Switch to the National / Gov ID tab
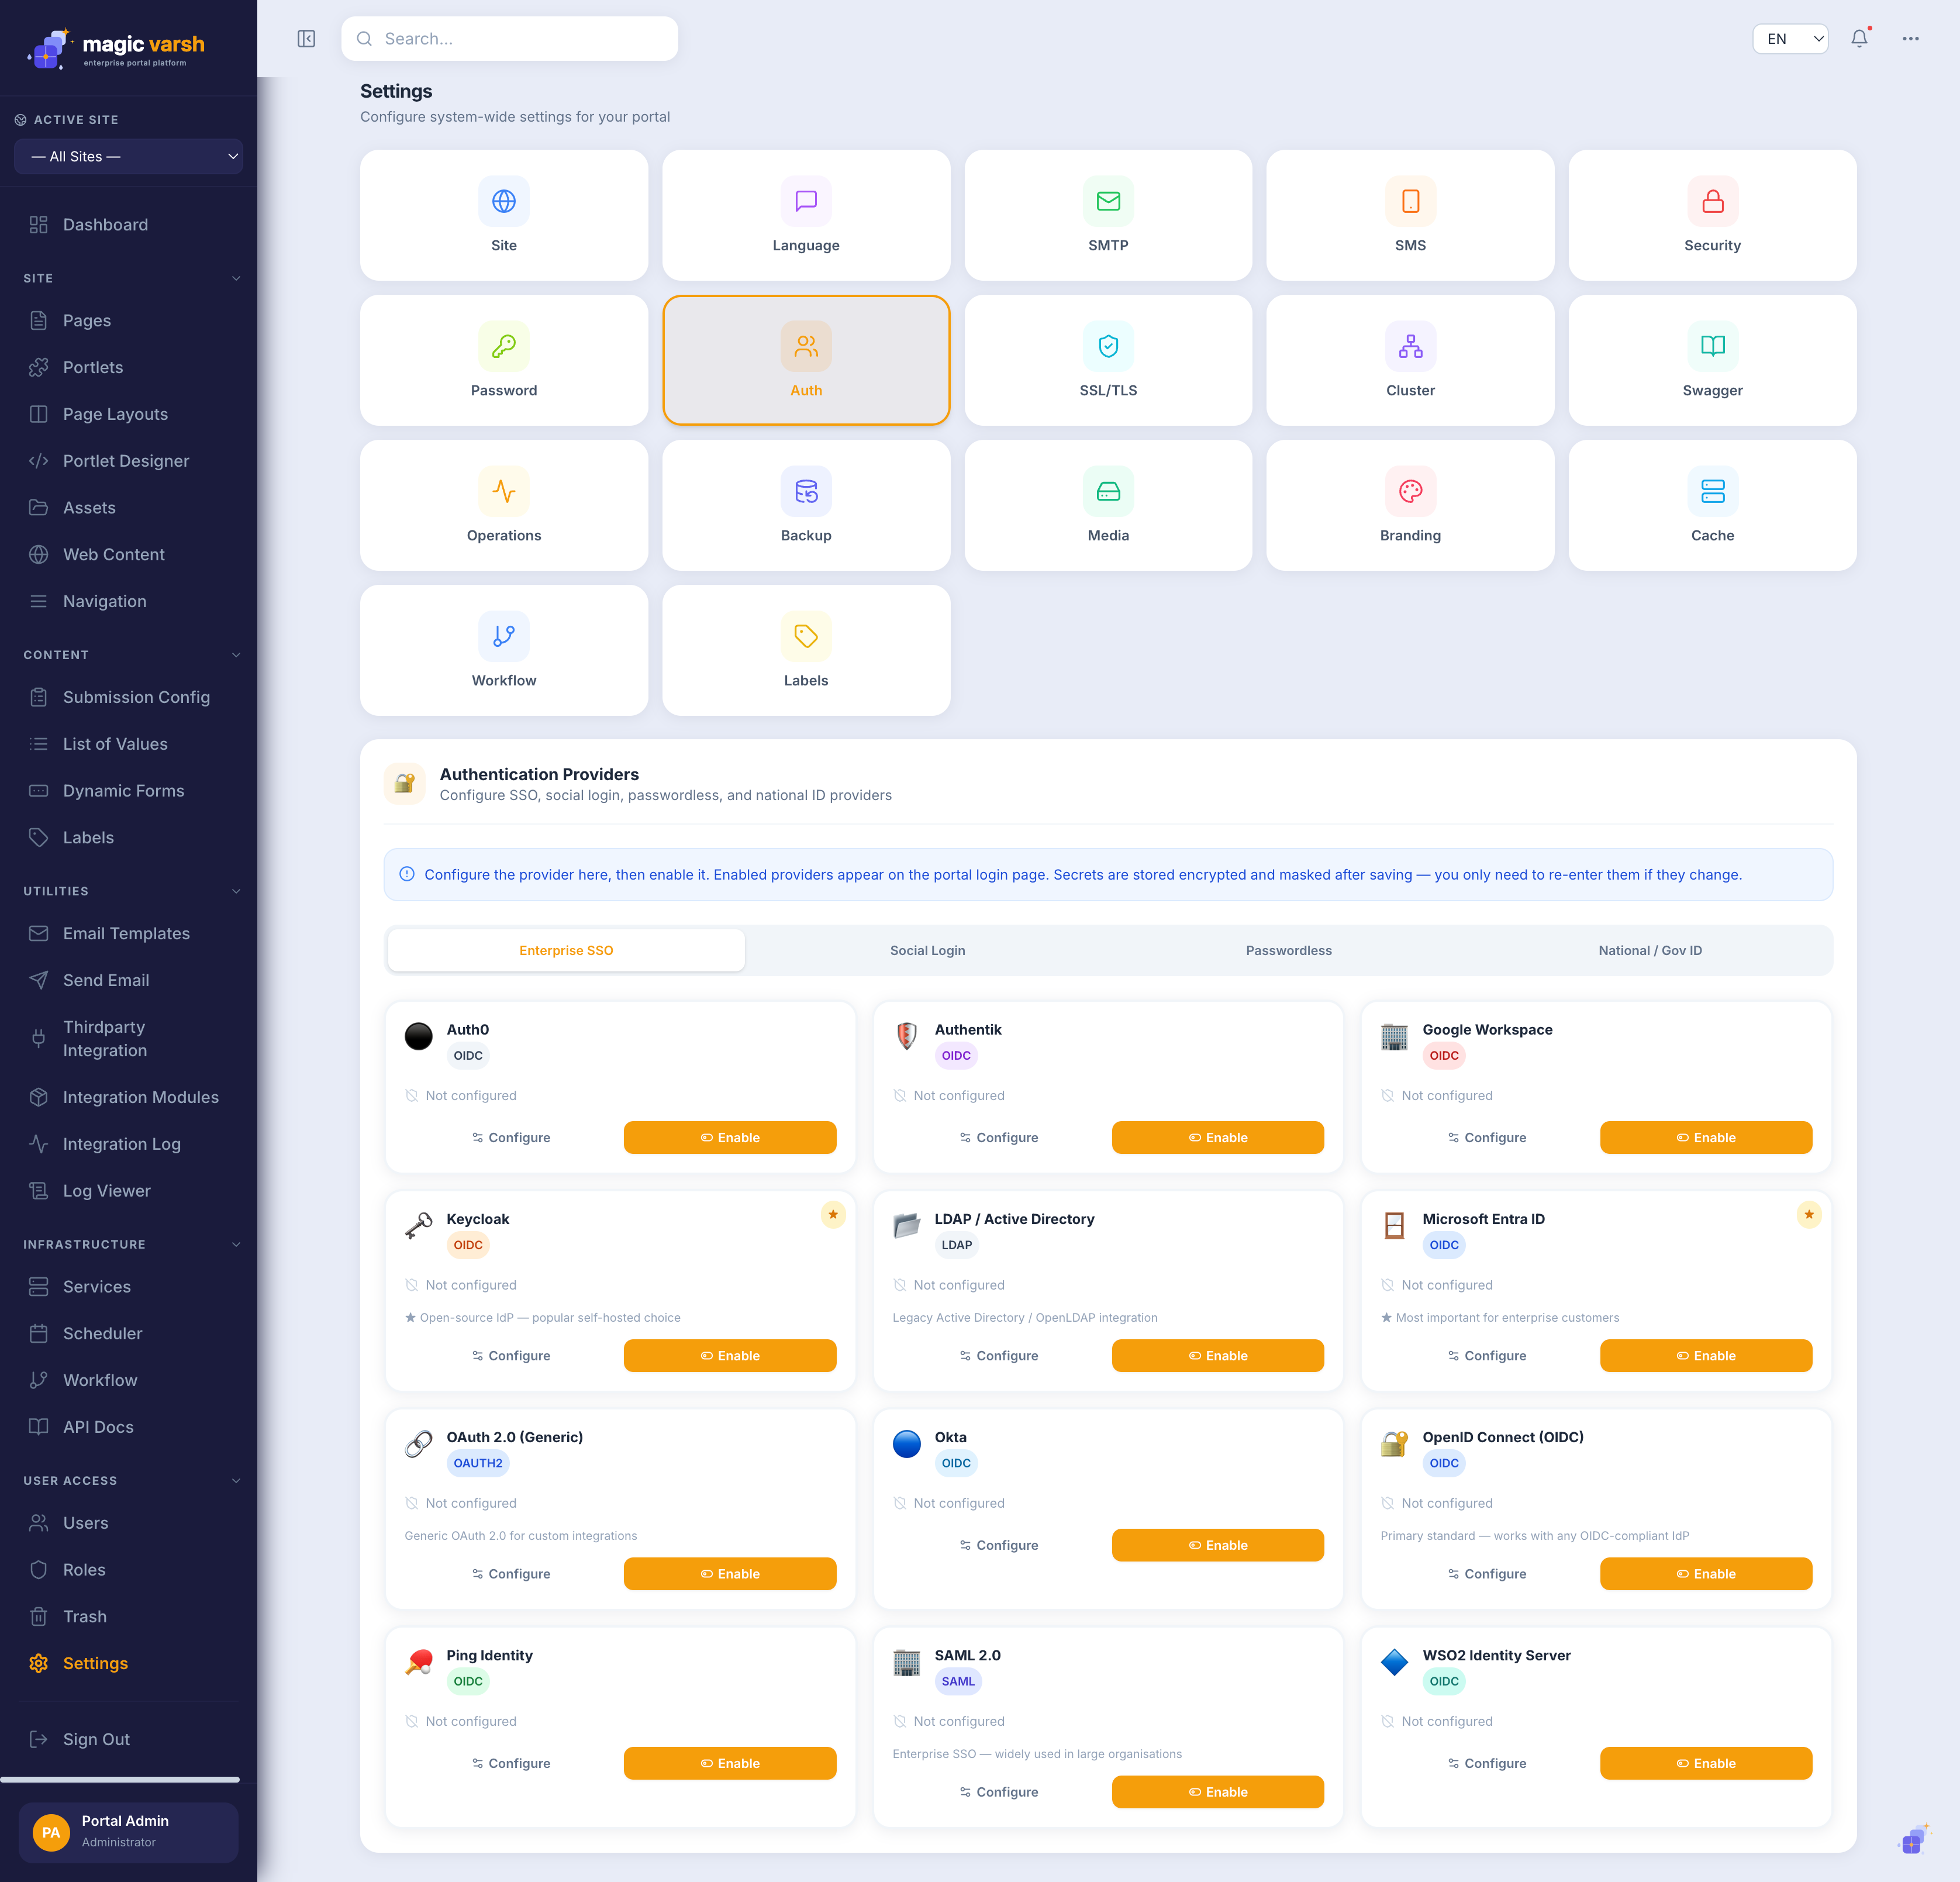 (1650, 950)
